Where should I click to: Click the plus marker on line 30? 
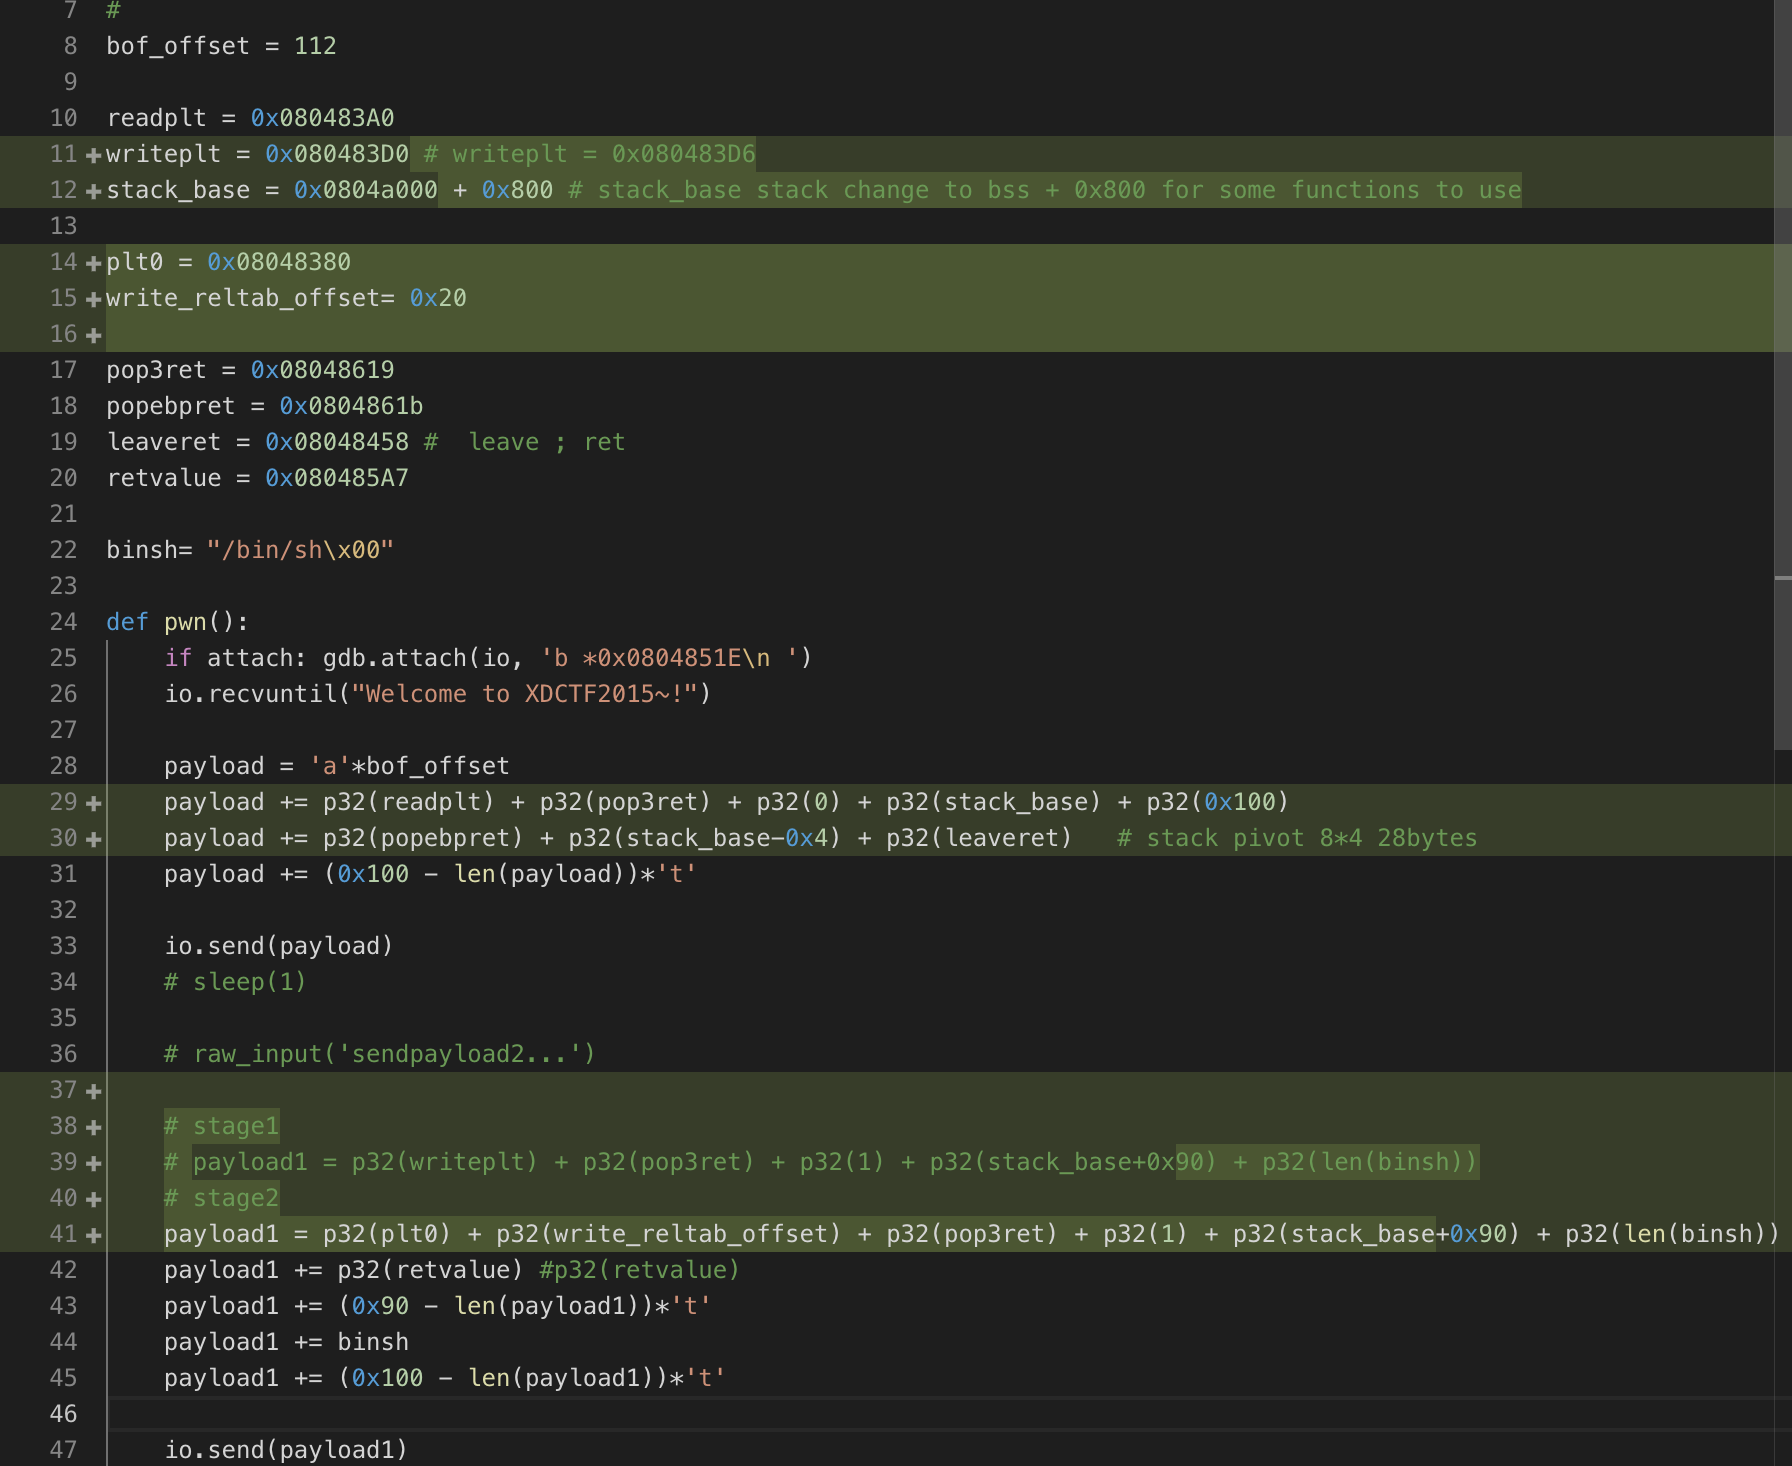(93, 839)
